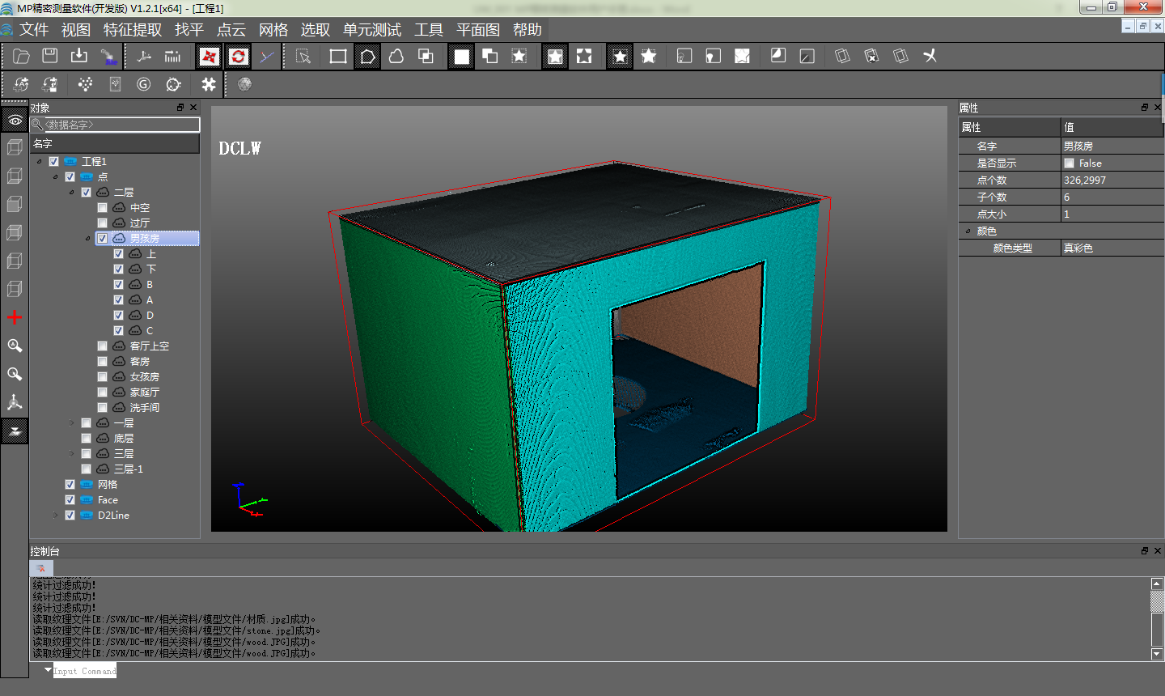Enable the 客厅上空 point cloud checkbox
1165x696 pixels.
pos(103,346)
